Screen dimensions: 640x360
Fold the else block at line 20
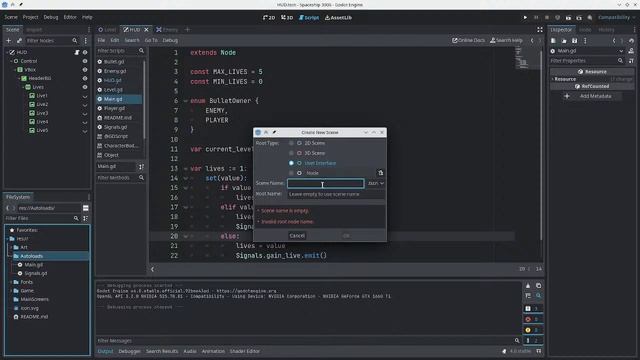(186, 236)
